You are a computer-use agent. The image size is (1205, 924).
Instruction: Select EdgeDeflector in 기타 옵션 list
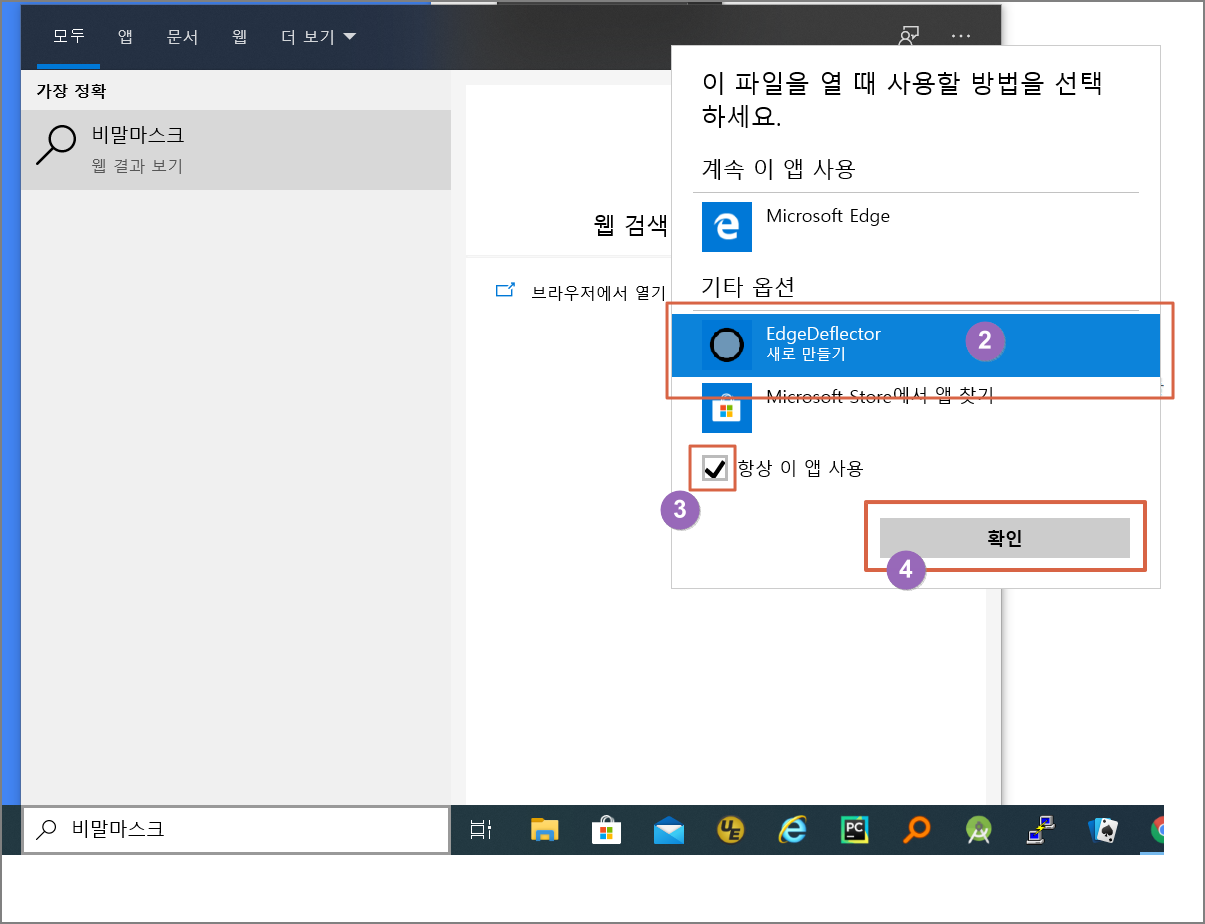tap(916, 344)
